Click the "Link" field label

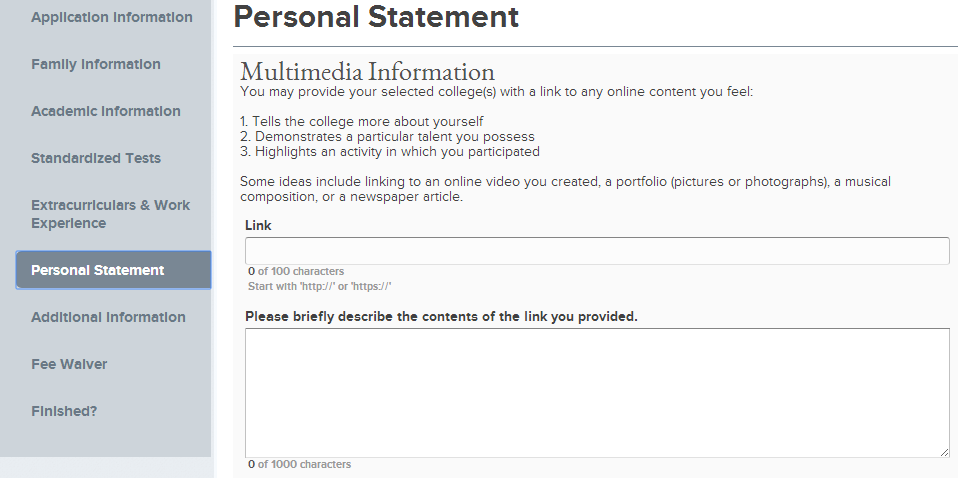tap(258, 225)
